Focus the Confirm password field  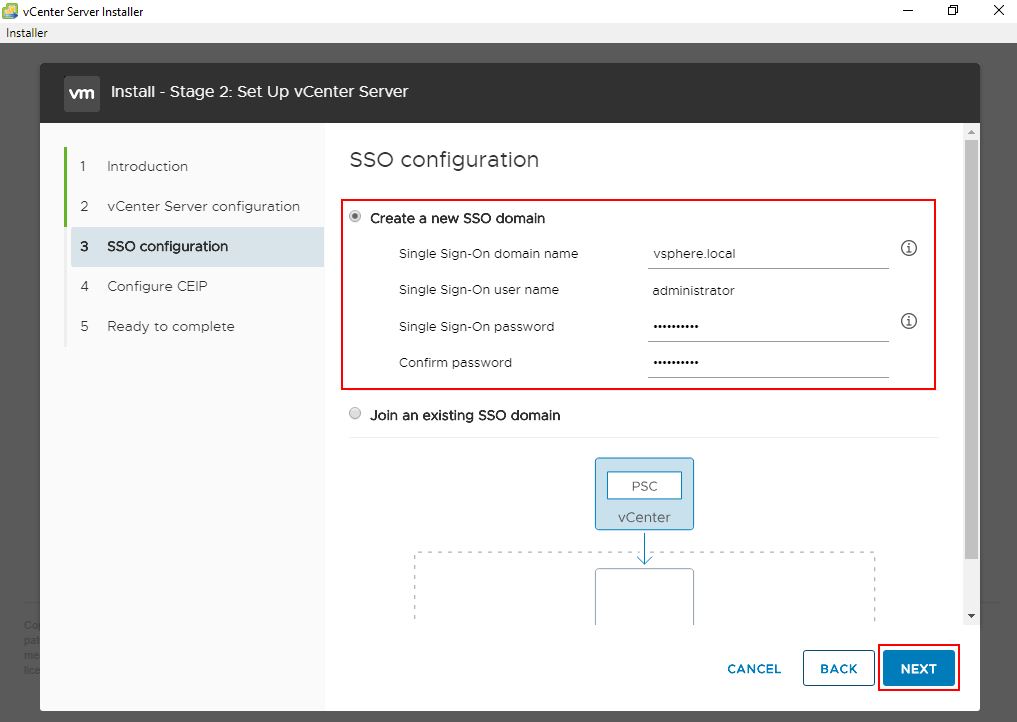[x=768, y=363]
